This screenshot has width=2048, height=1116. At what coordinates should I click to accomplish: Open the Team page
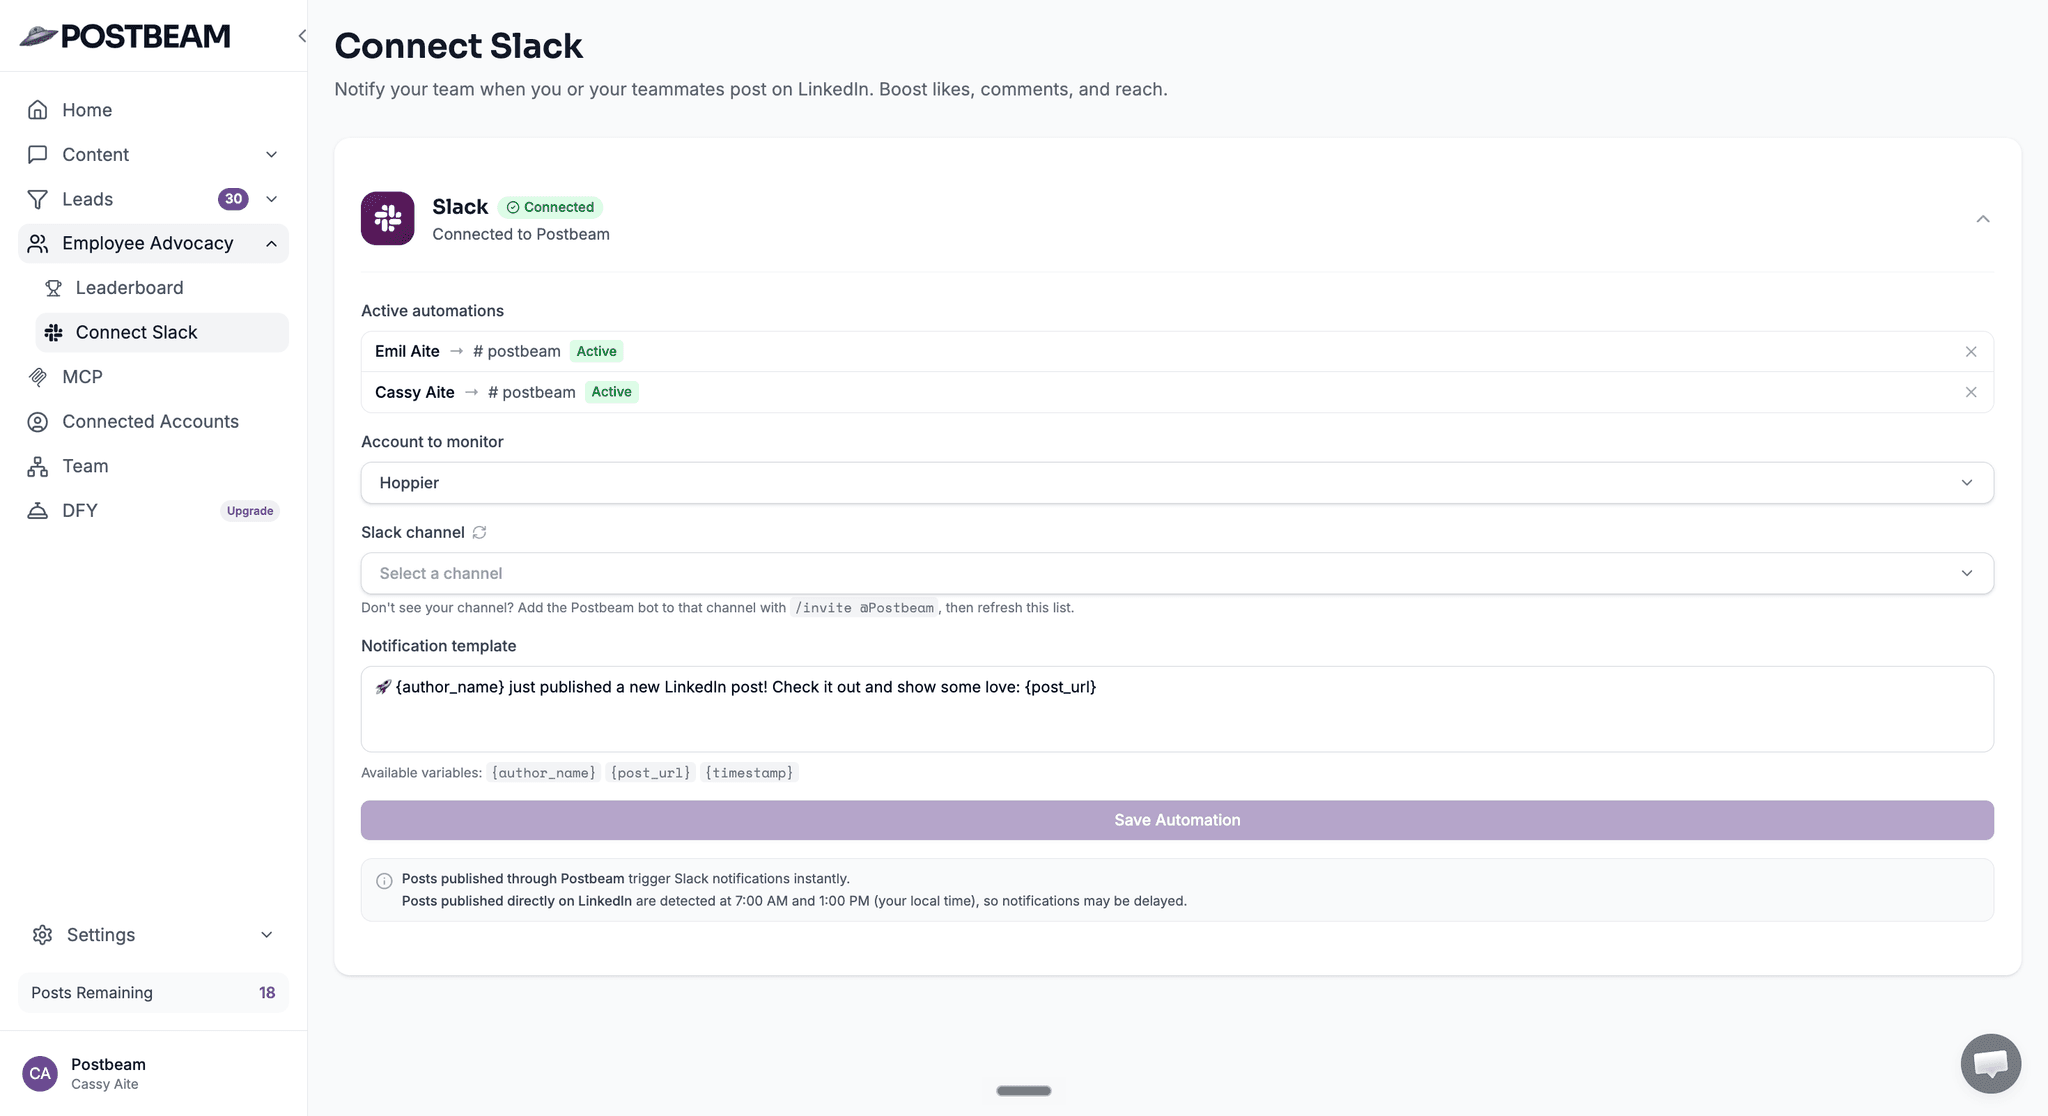(153, 466)
